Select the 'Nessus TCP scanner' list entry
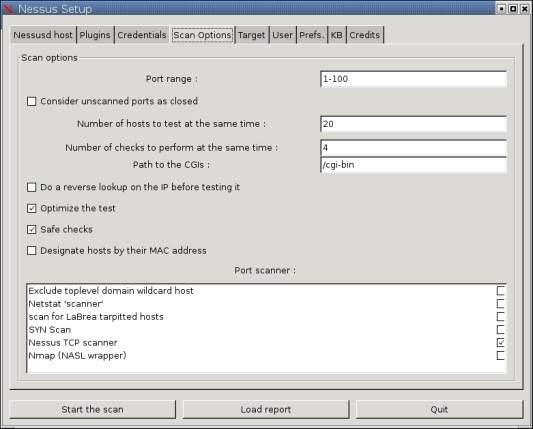 pos(73,342)
